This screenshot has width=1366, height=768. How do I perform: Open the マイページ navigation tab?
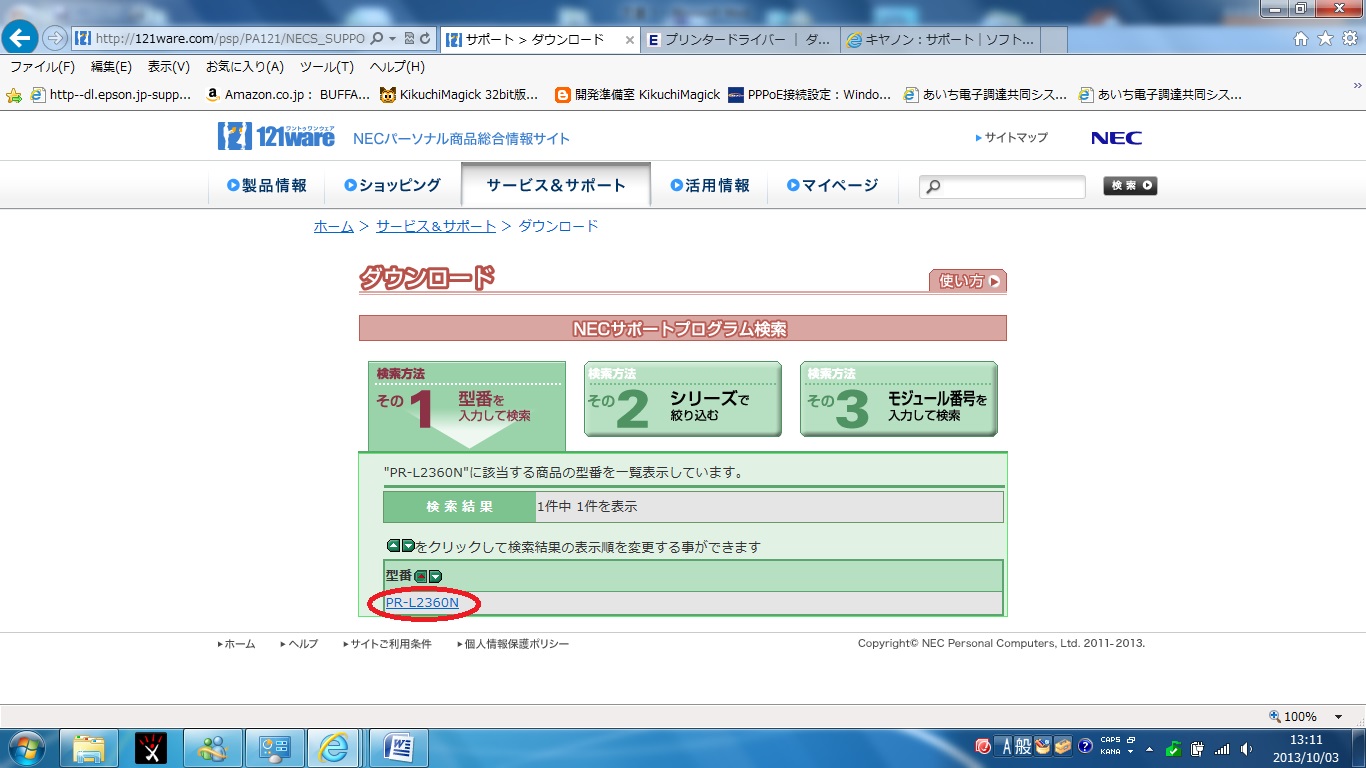tap(832, 185)
